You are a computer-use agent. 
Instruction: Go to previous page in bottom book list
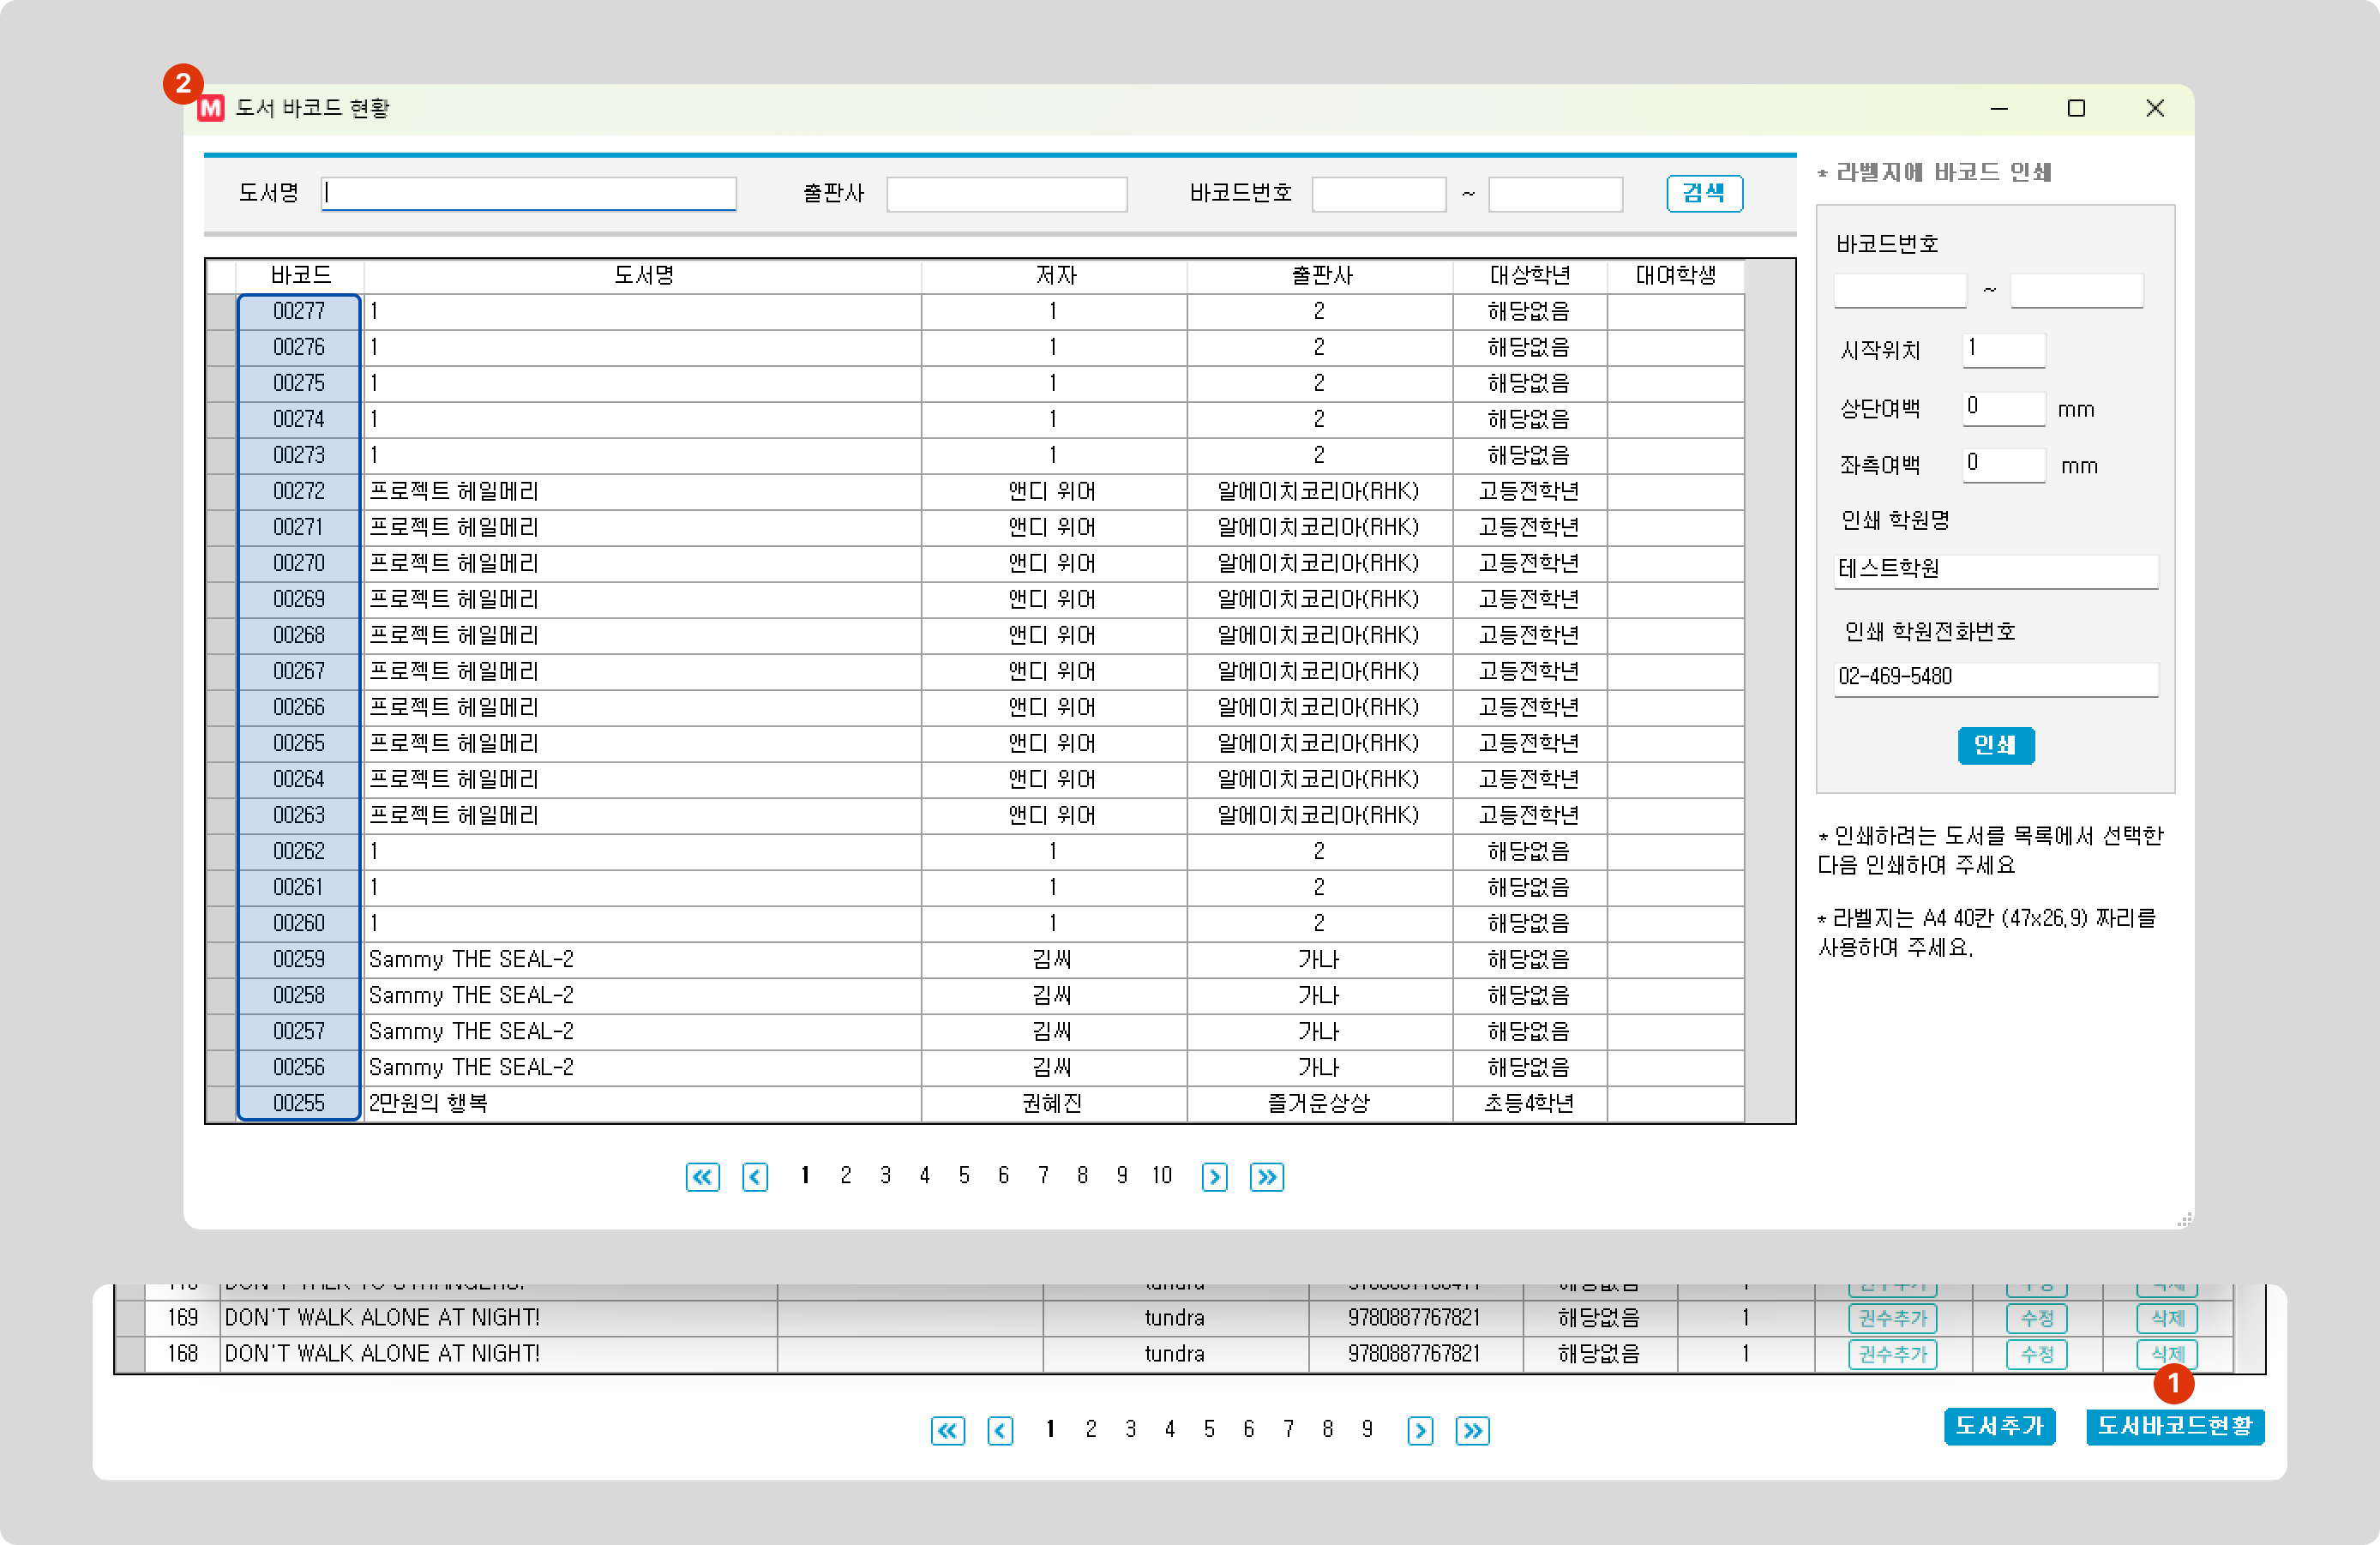(1000, 1431)
